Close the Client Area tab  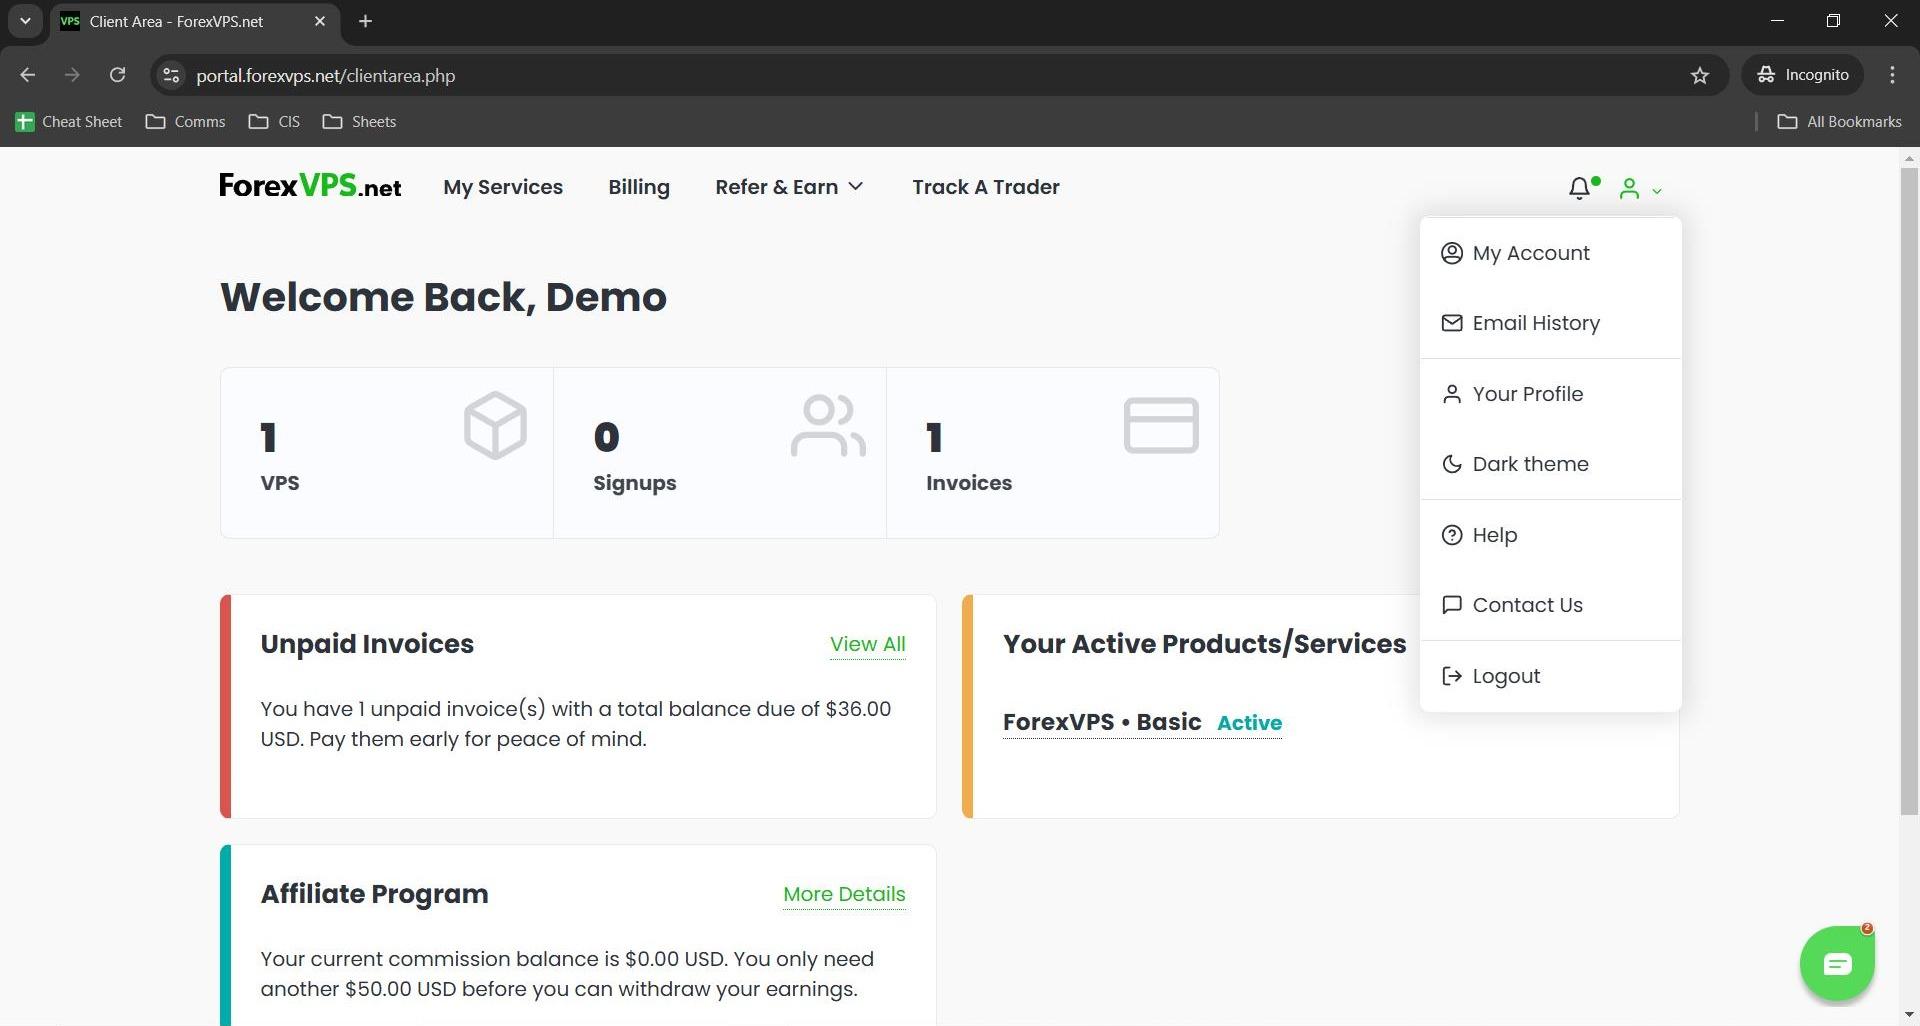tap(320, 21)
